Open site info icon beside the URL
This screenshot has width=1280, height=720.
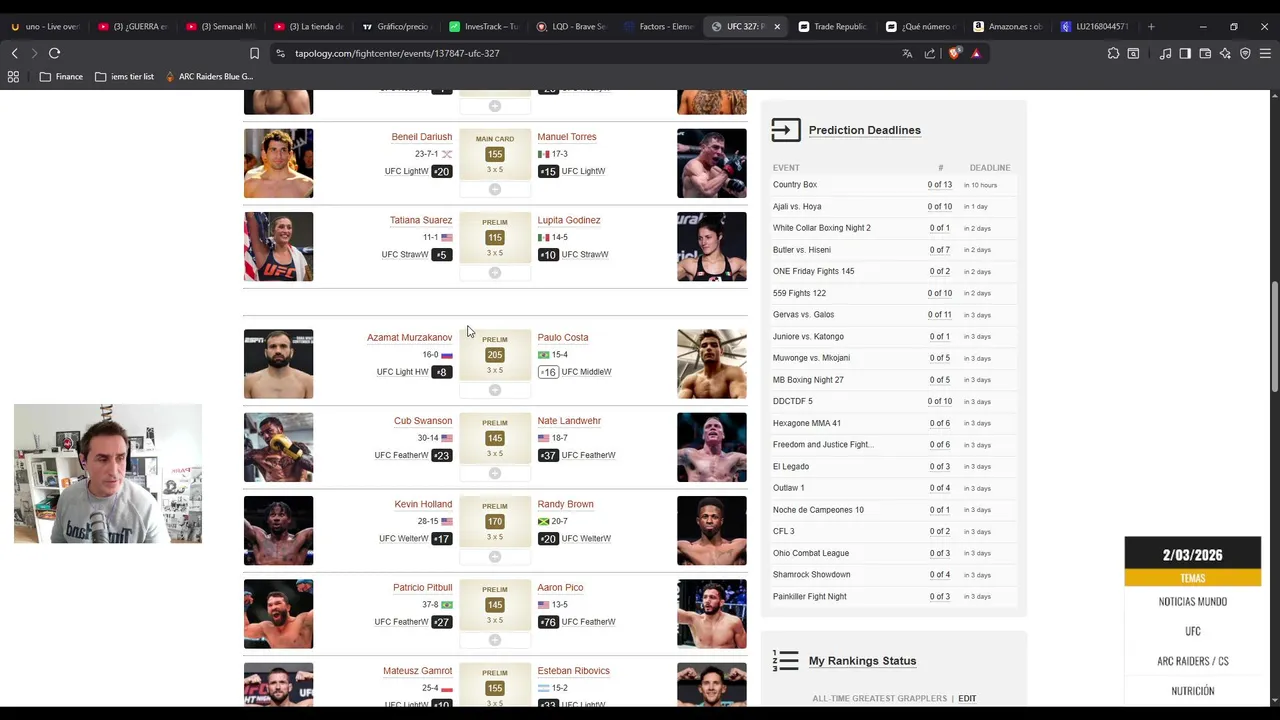pyautogui.click(x=280, y=53)
